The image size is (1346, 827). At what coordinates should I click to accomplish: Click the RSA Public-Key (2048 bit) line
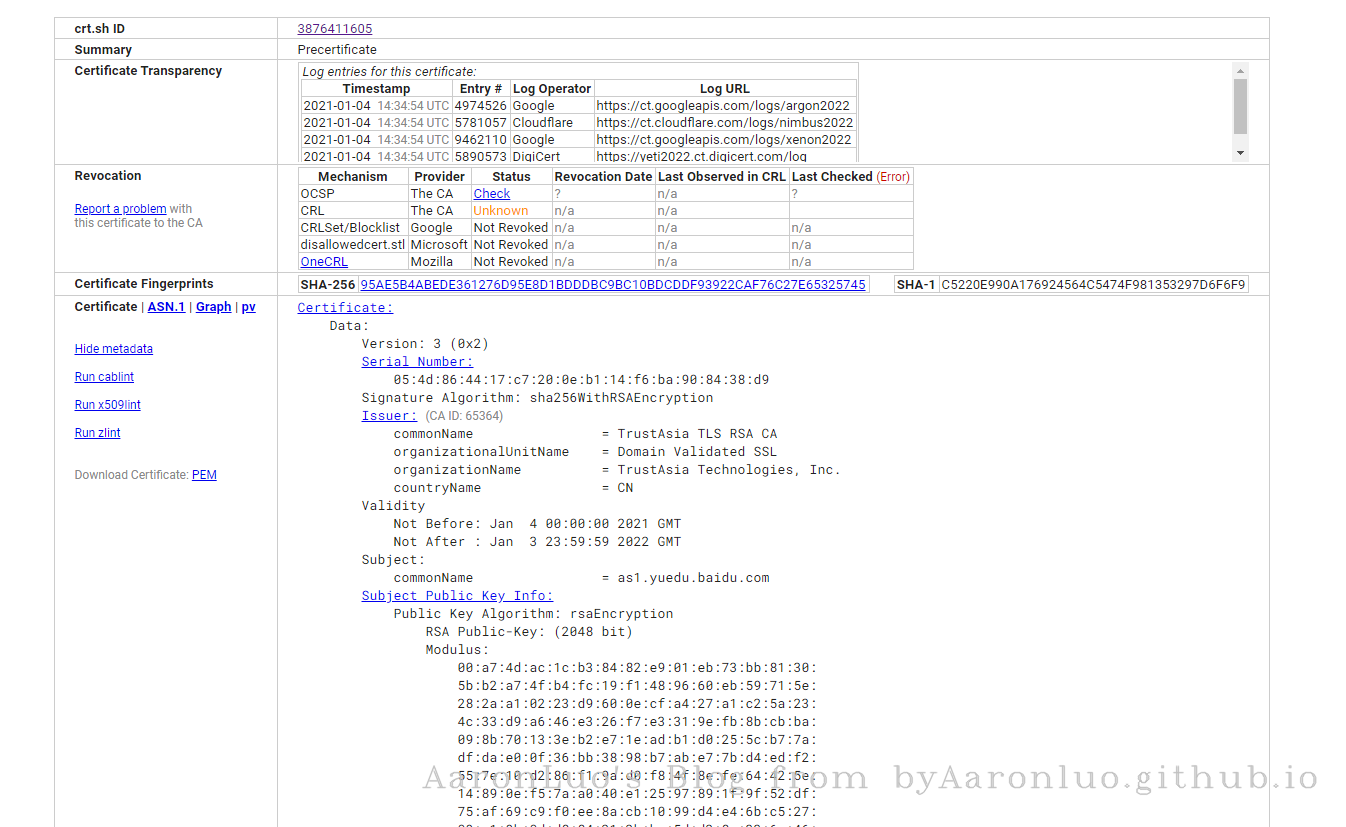click(529, 632)
